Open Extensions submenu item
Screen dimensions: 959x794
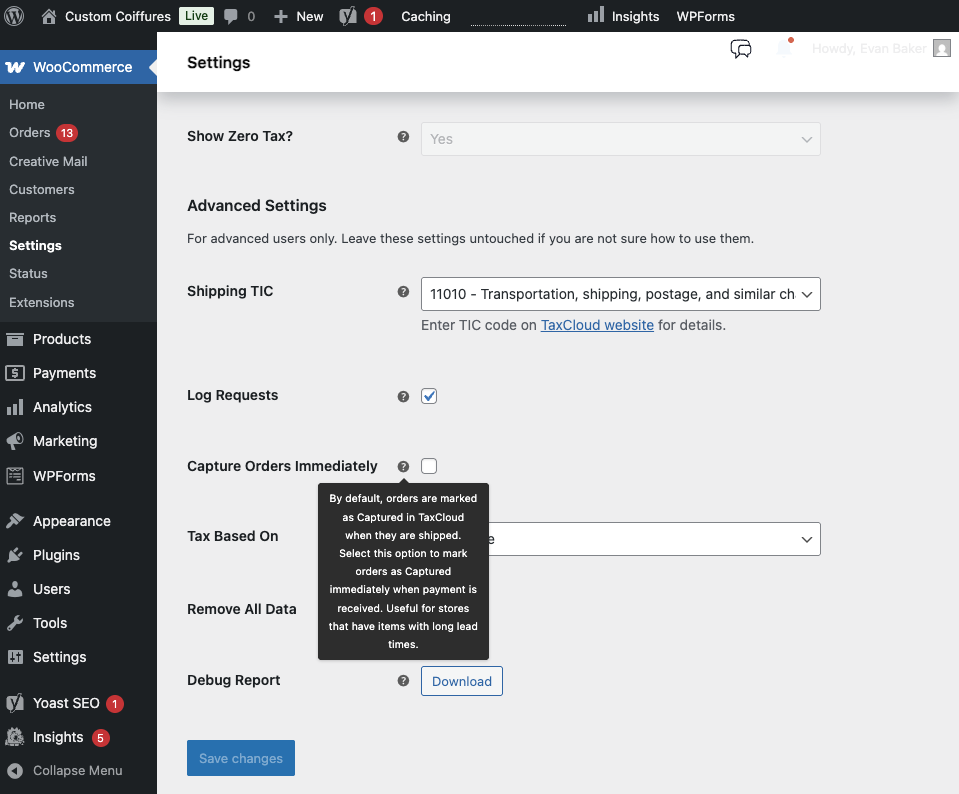42,302
